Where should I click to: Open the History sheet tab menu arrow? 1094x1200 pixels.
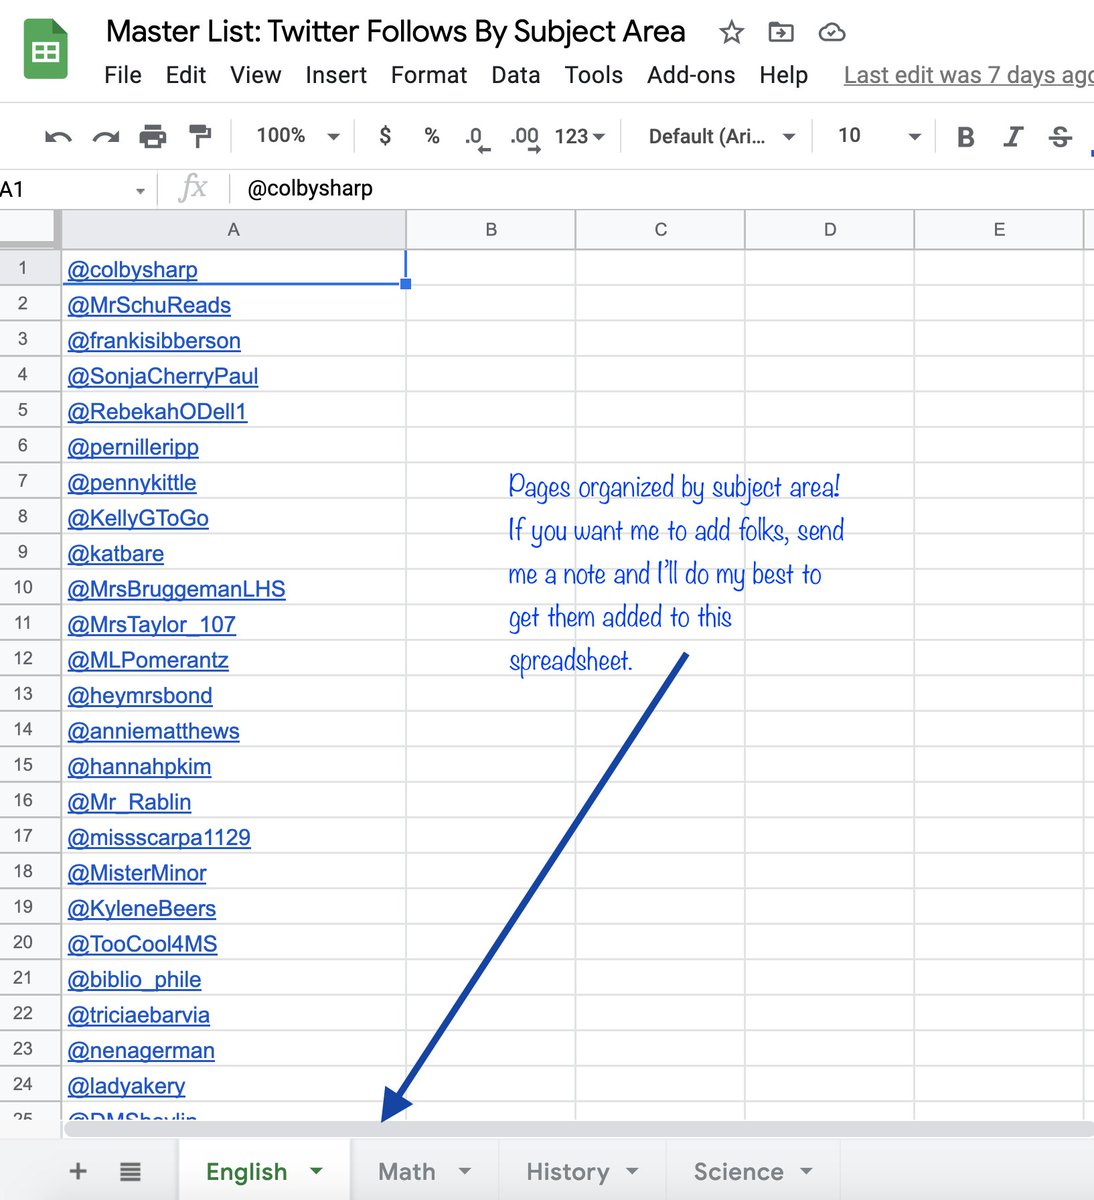[x=632, y=1170]
